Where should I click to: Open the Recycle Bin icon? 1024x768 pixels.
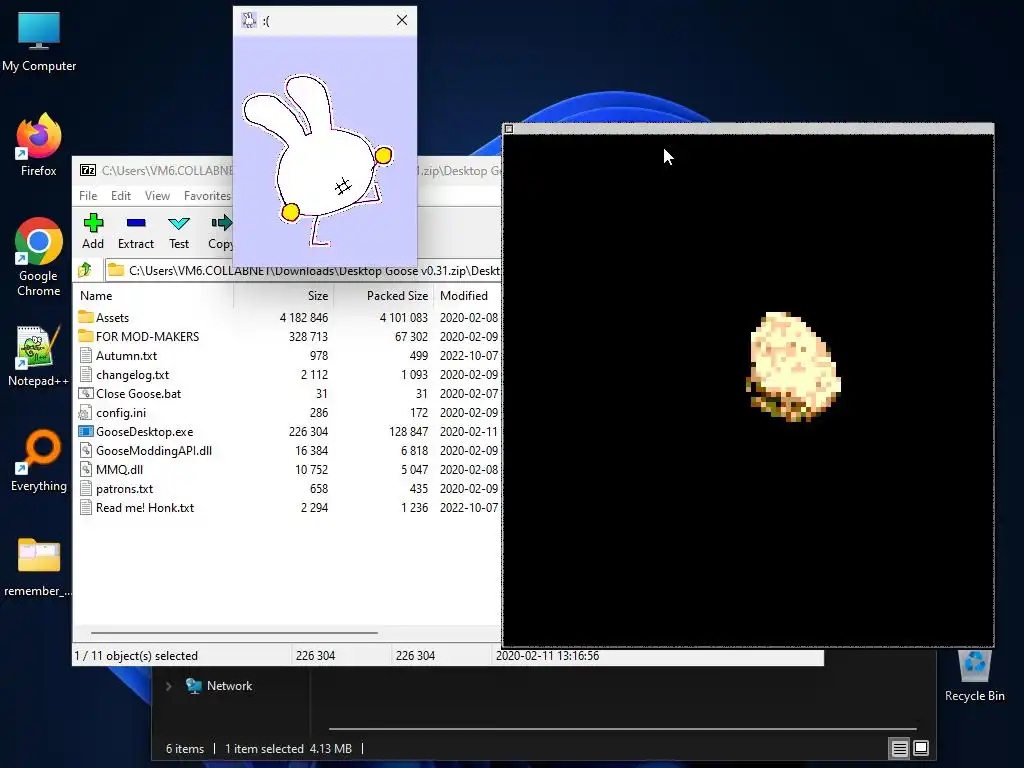tap(974, 676)
